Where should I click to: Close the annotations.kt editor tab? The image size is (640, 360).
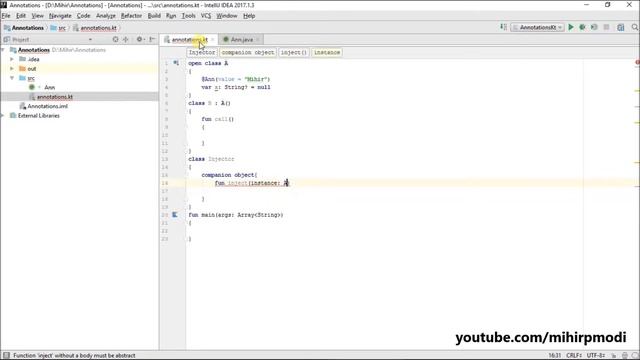pos(213,40)
